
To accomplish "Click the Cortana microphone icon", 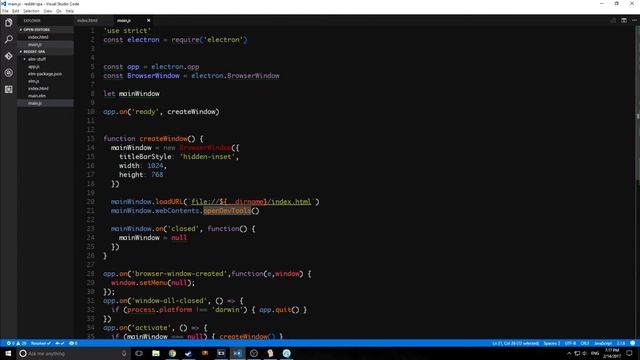I will coord(124,353).
